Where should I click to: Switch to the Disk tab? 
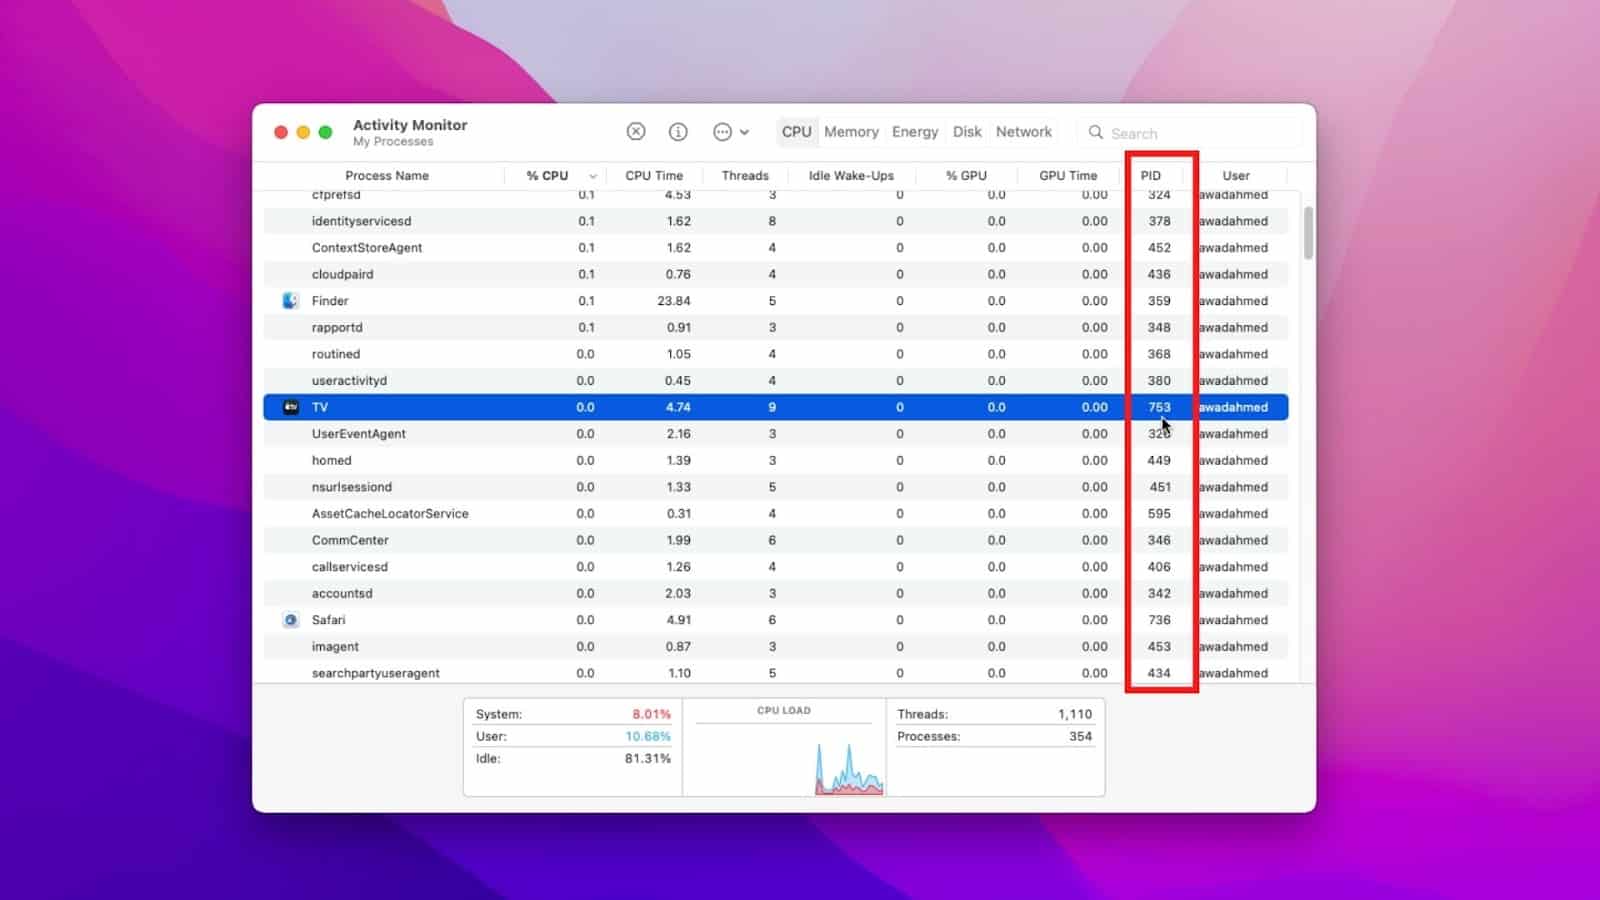(966, 131)
